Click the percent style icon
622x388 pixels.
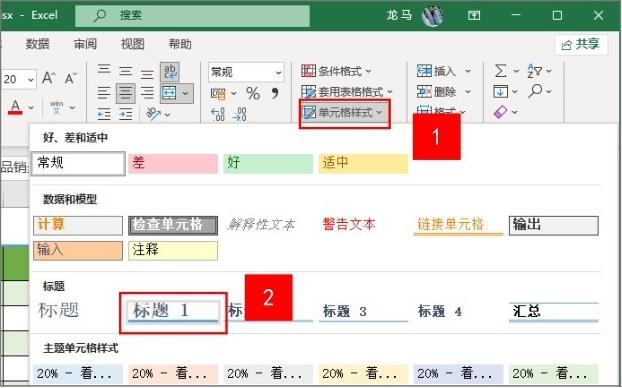[253, 94]
